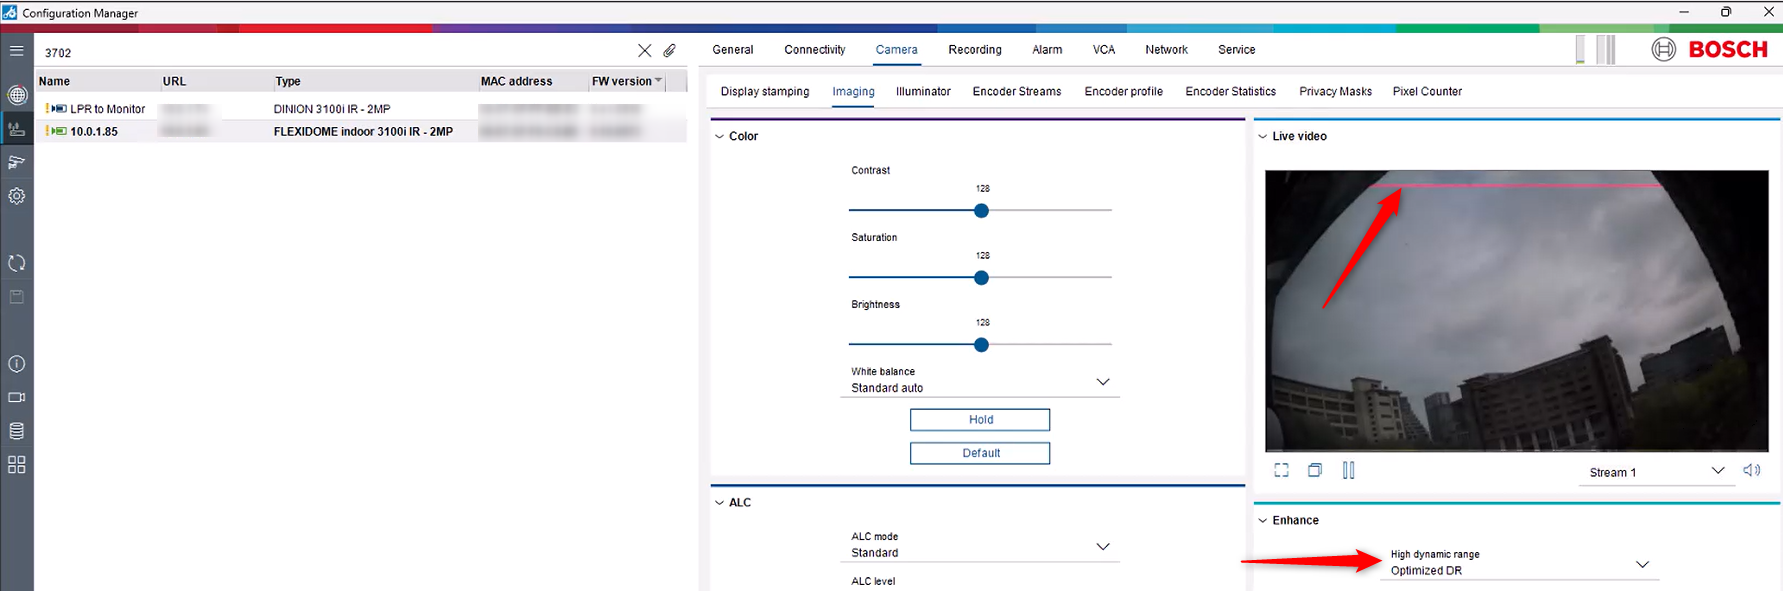Click the Default button
Viewport: 1783px width, 591px height.
tap(979, 453)
